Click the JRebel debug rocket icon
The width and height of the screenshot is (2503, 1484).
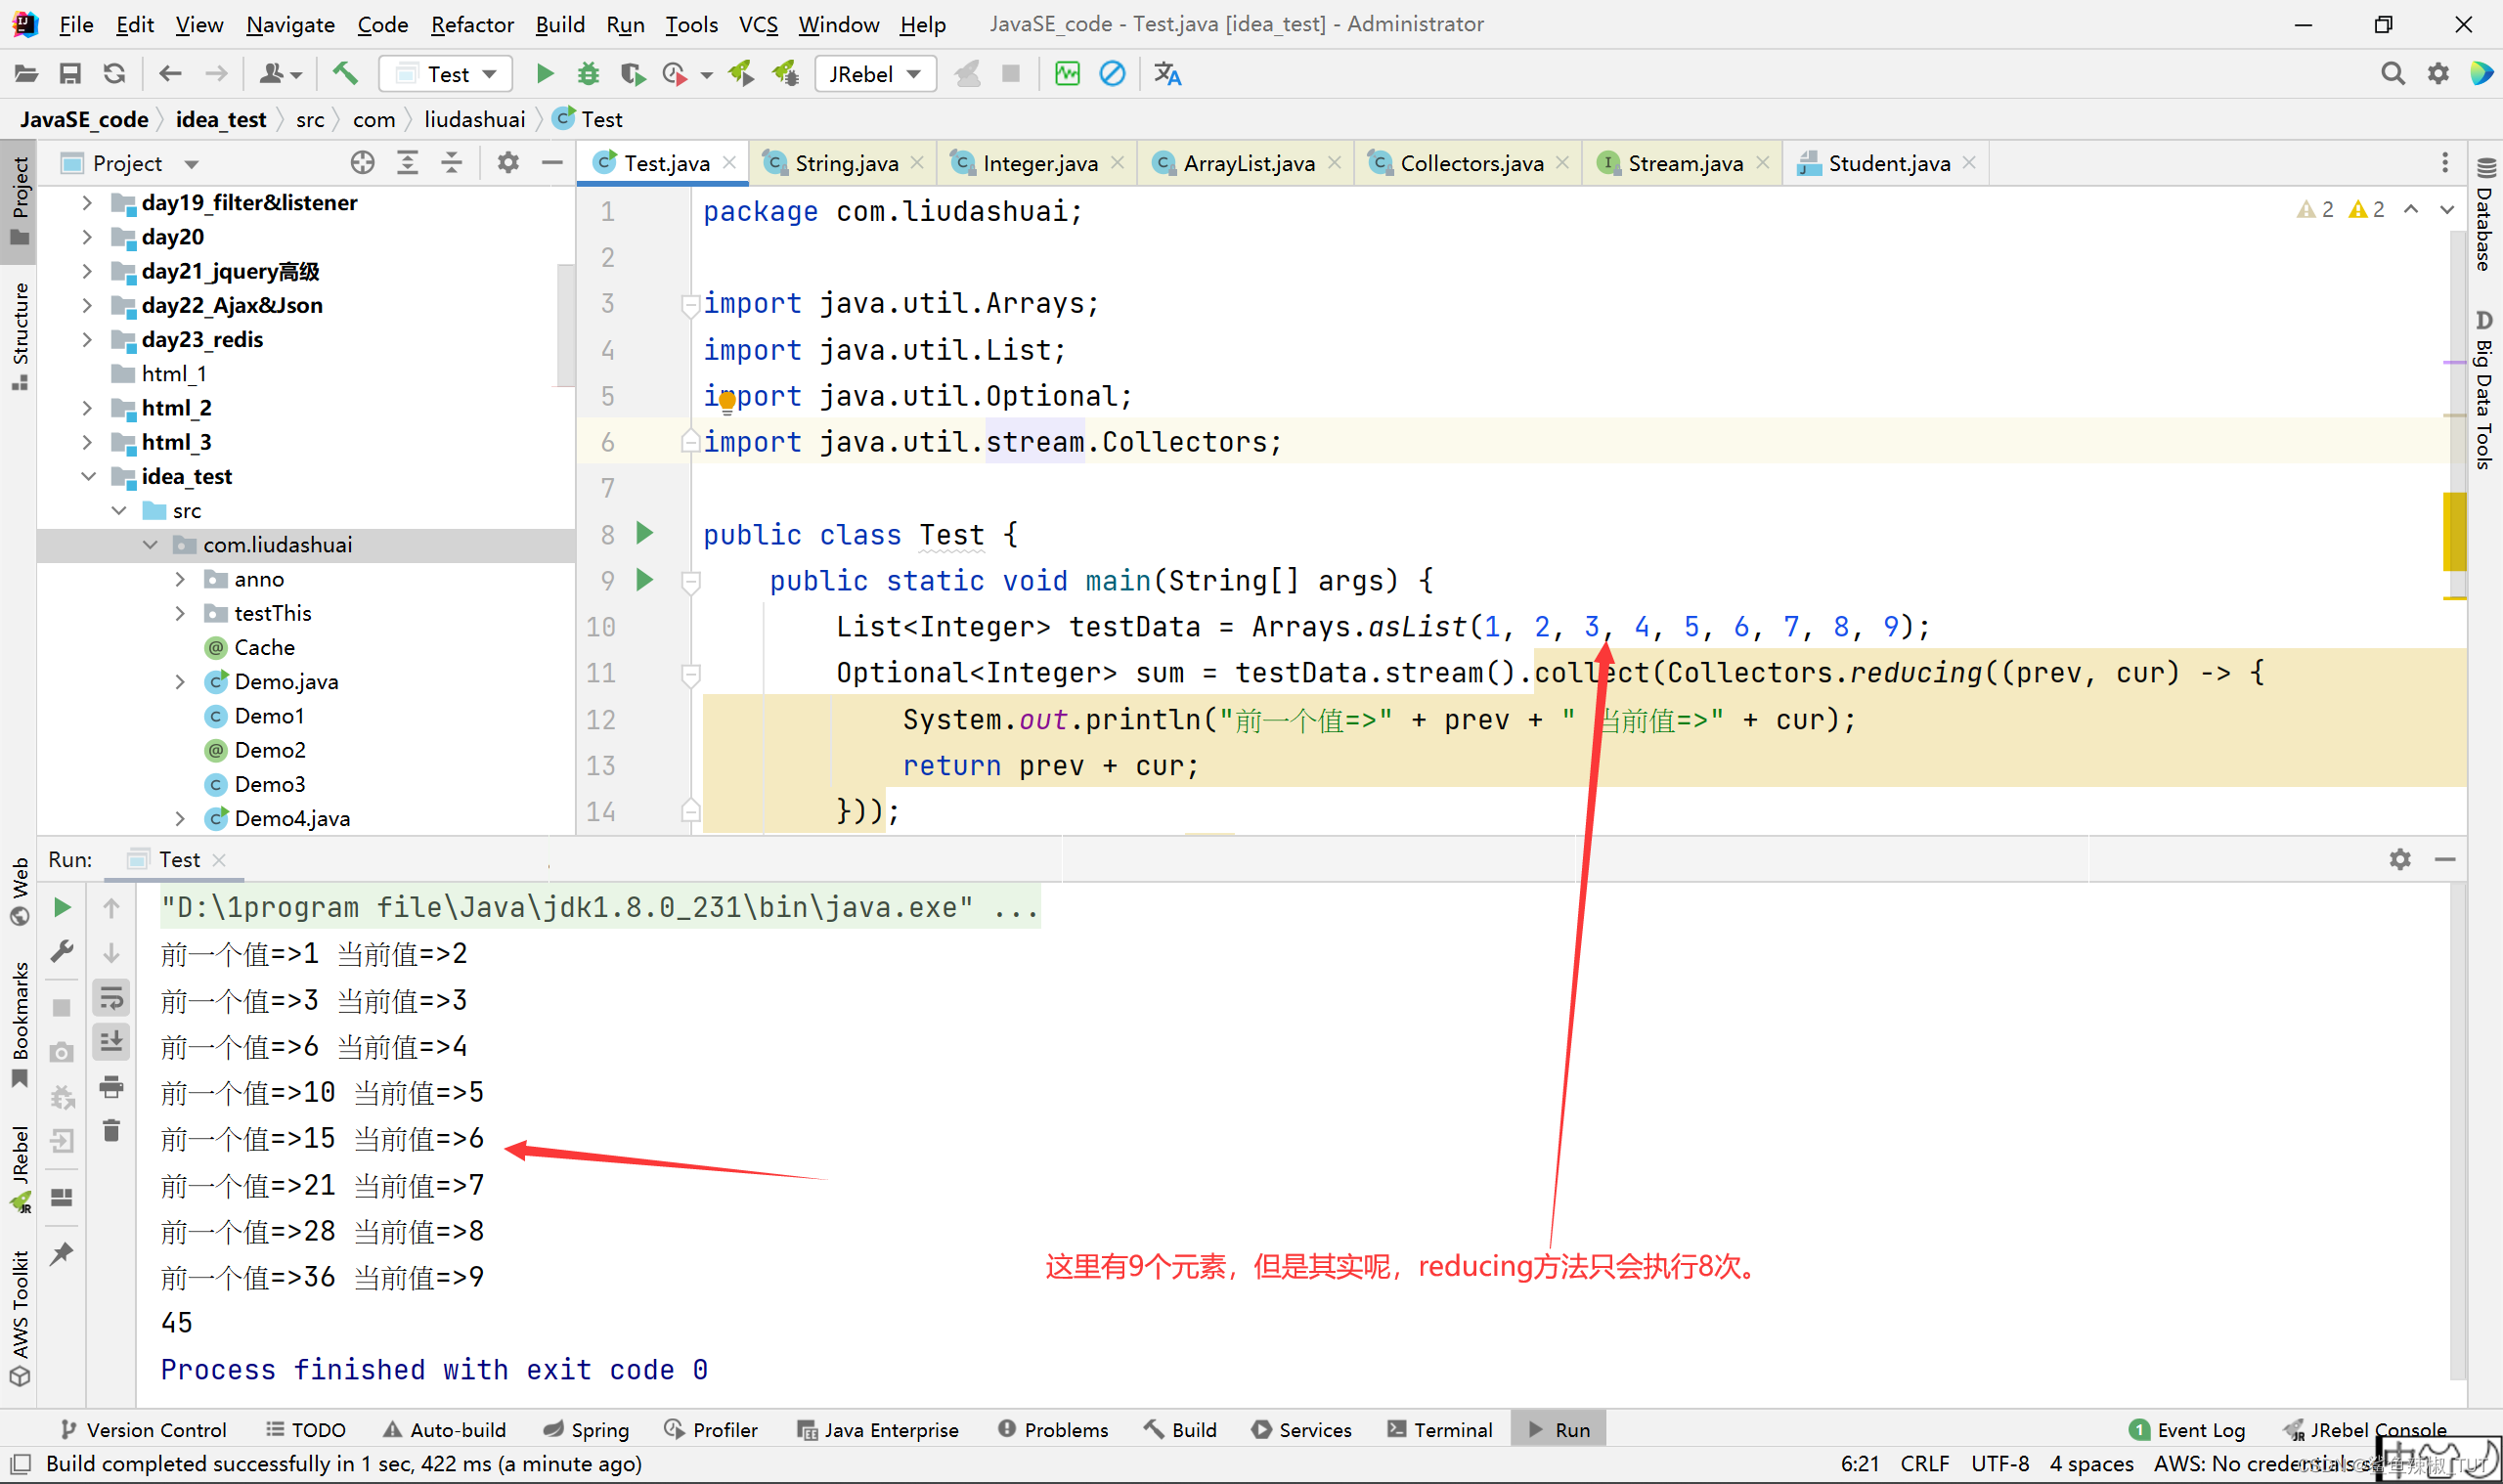pyautogui.click(x=786, y=74)
